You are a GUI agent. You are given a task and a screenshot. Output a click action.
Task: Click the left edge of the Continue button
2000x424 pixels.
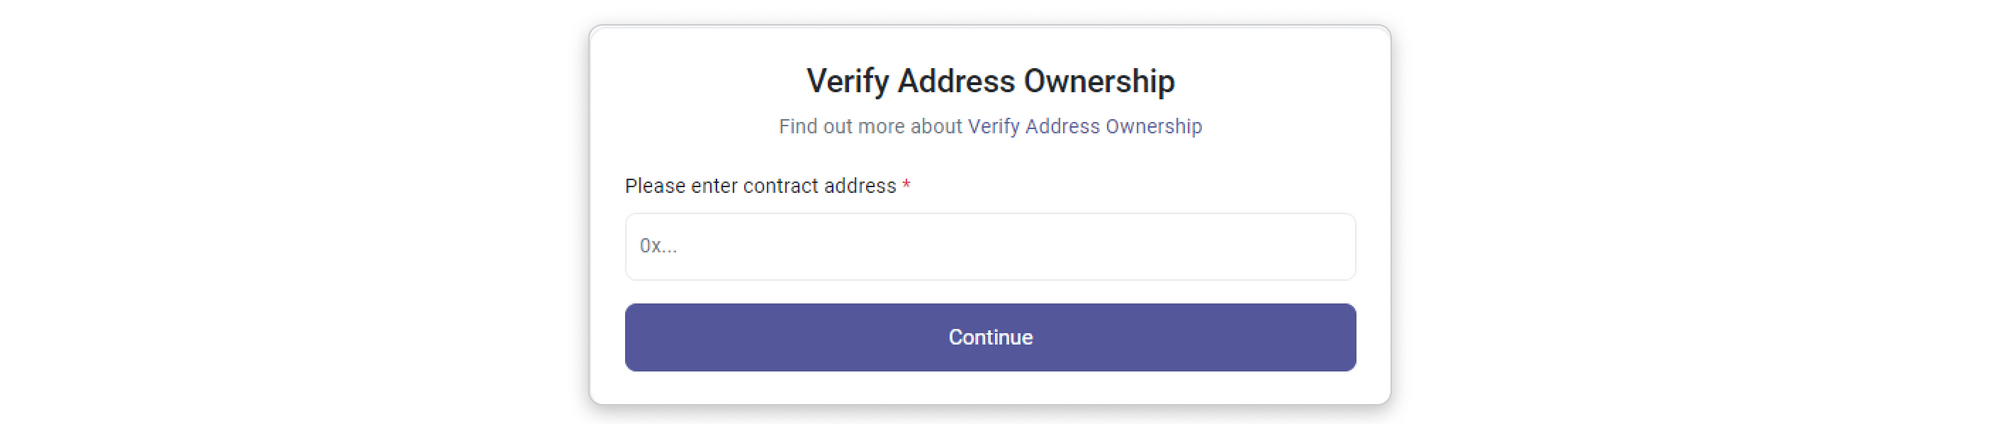point(640,337)
